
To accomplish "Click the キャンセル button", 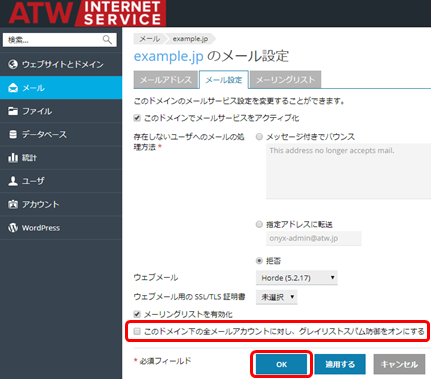I will coord(399,364).
